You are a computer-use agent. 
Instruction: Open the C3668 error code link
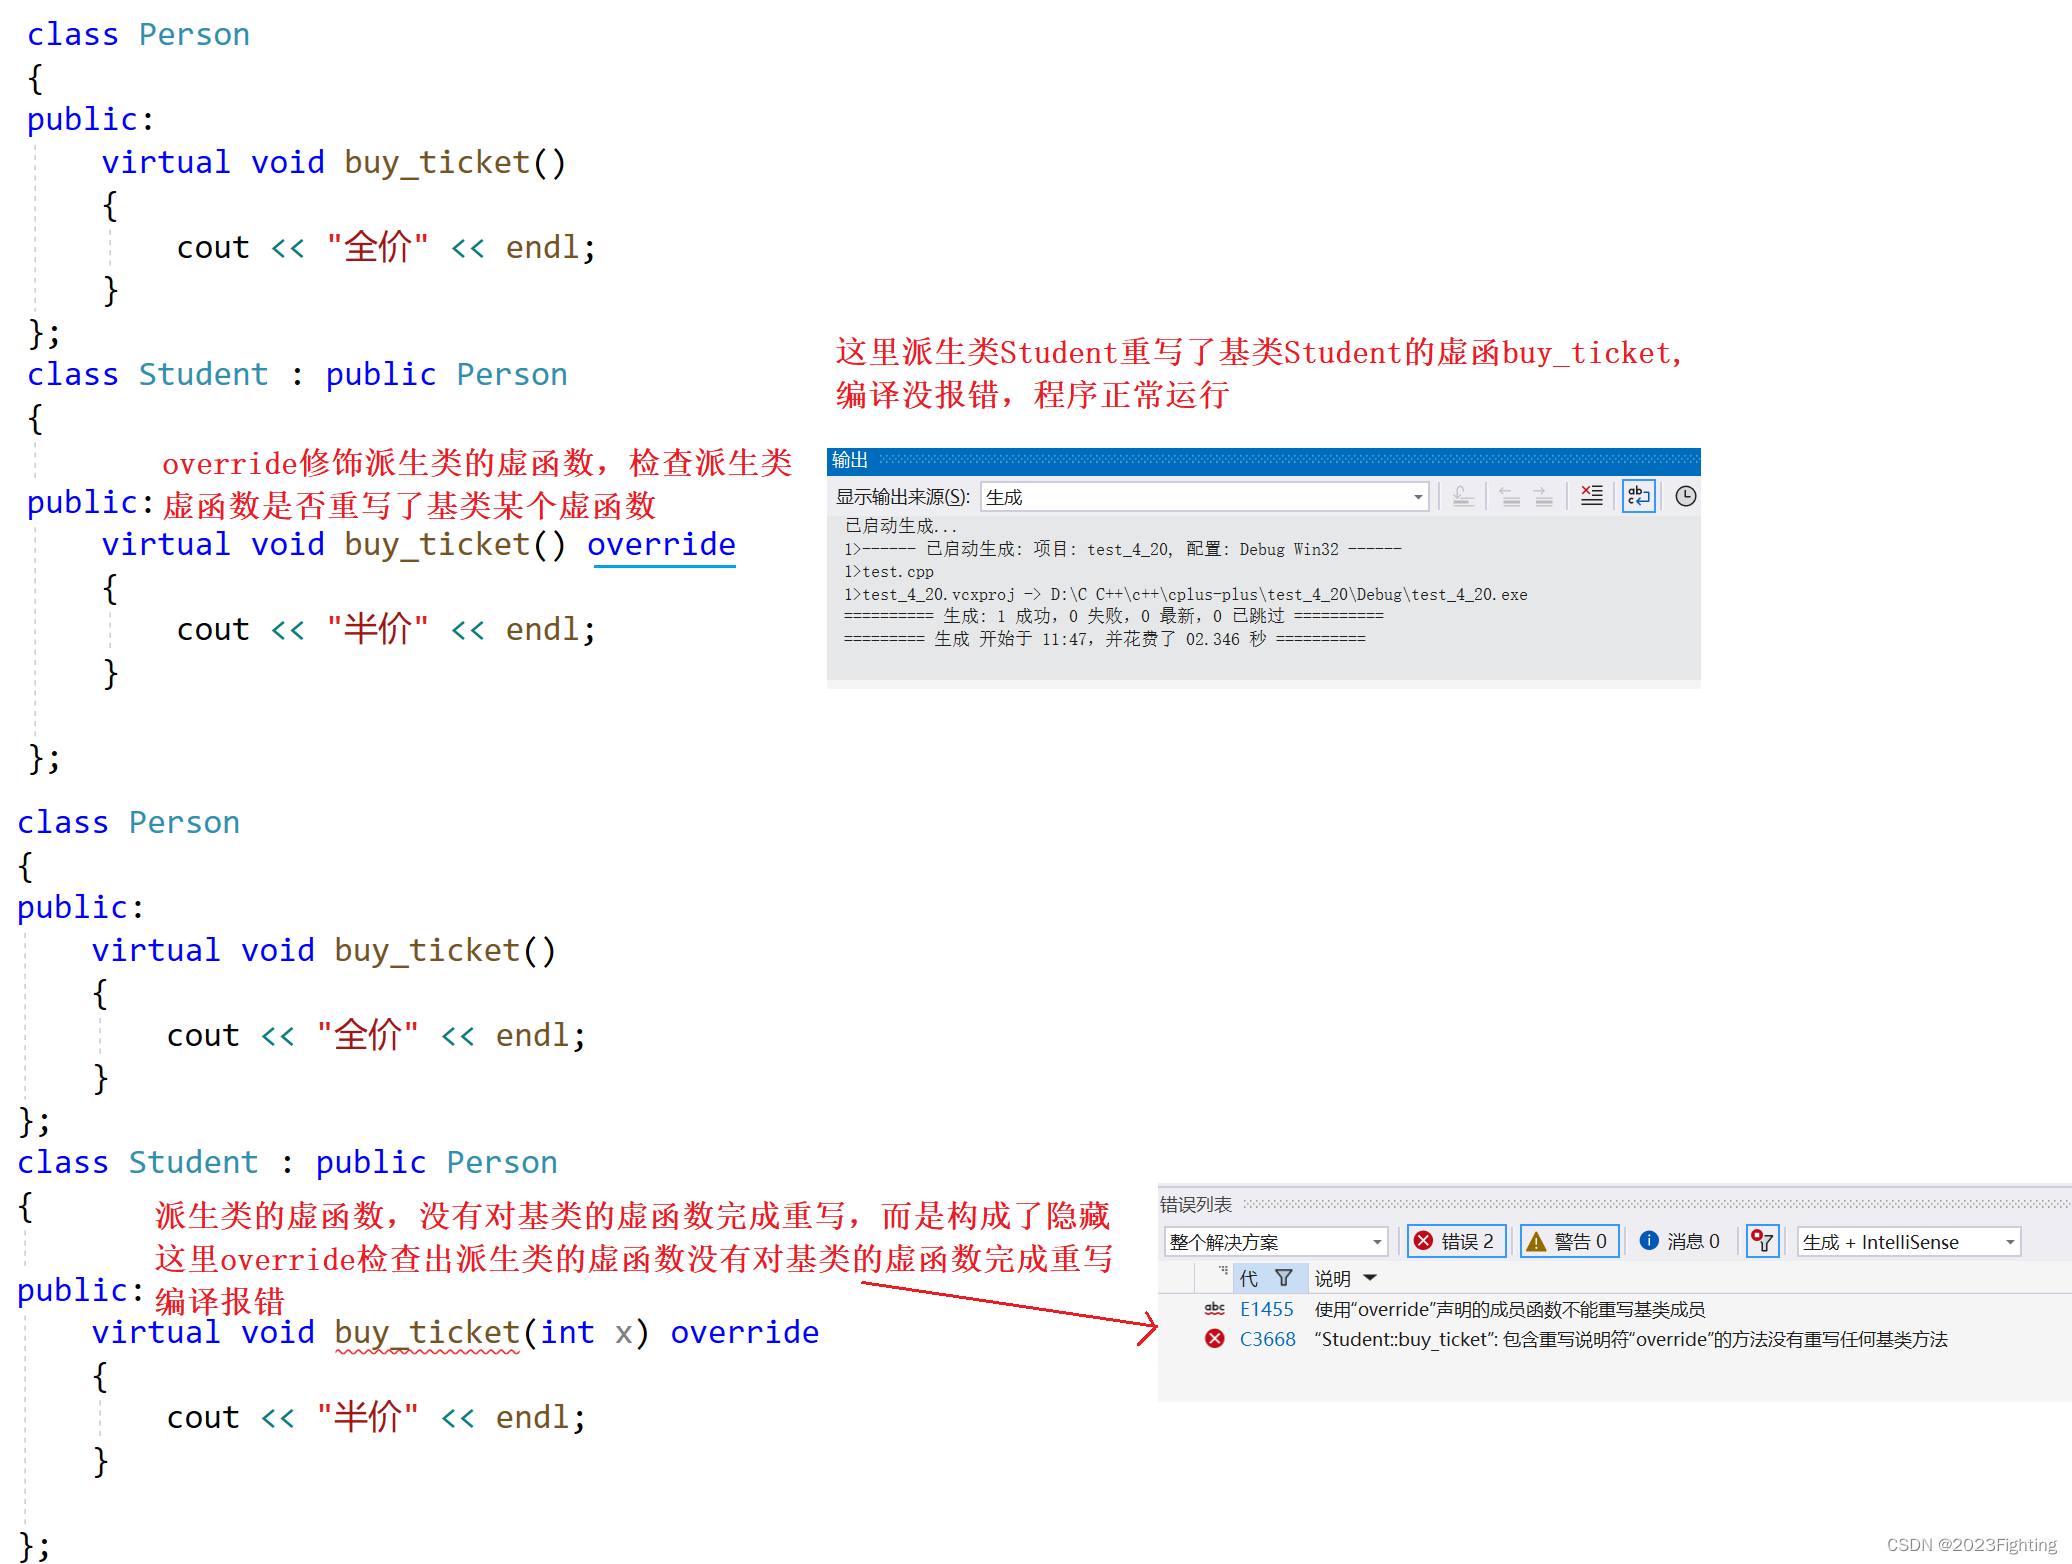(1267, 1339)
